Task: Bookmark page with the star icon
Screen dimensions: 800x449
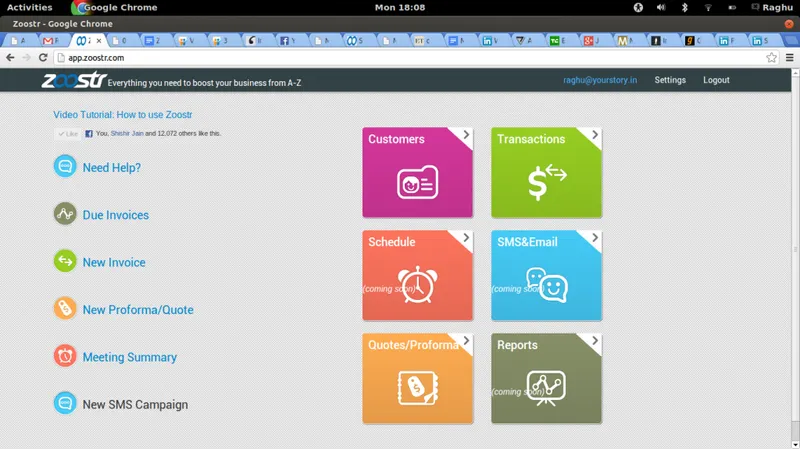Action: click(x=771, y=58)
